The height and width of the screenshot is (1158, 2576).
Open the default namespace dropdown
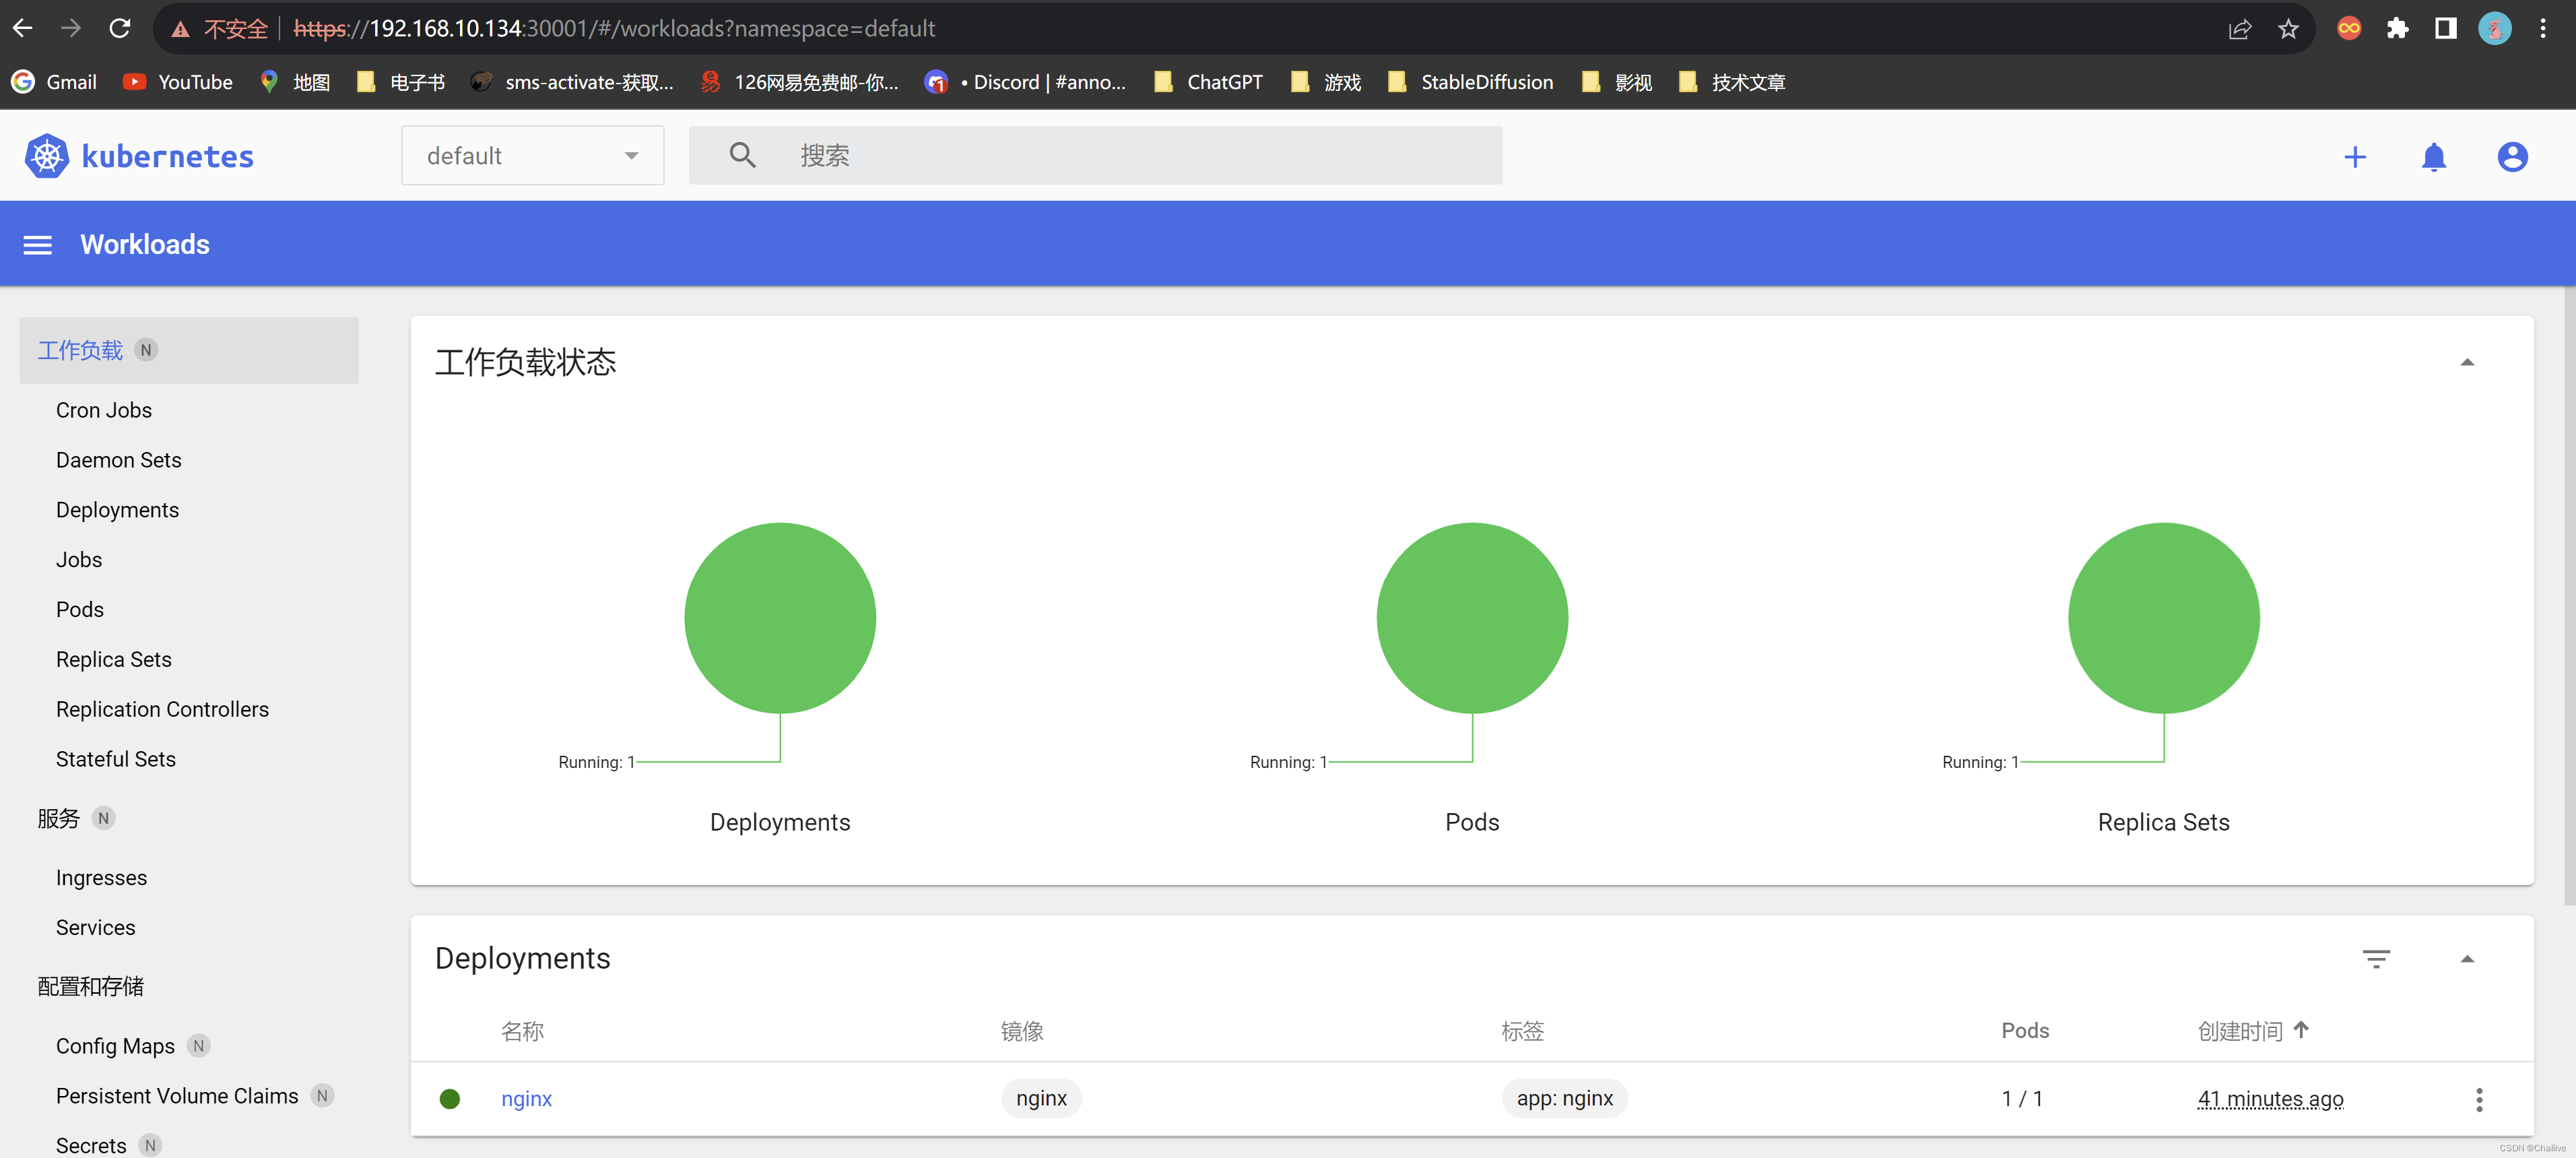point(532,156)
